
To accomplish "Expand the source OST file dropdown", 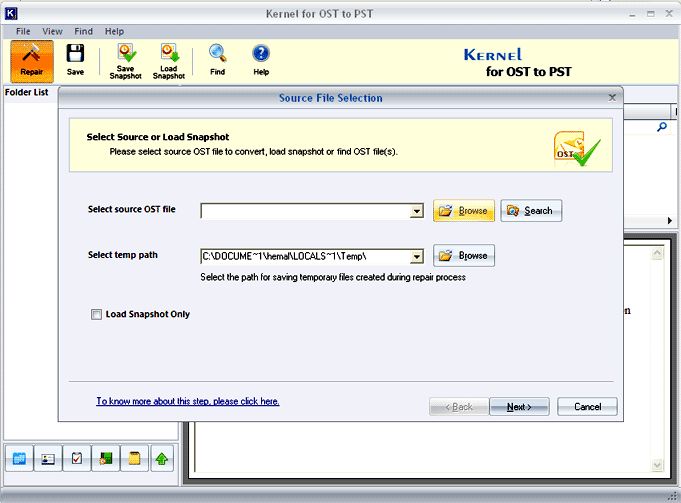I will click(417, 211).
